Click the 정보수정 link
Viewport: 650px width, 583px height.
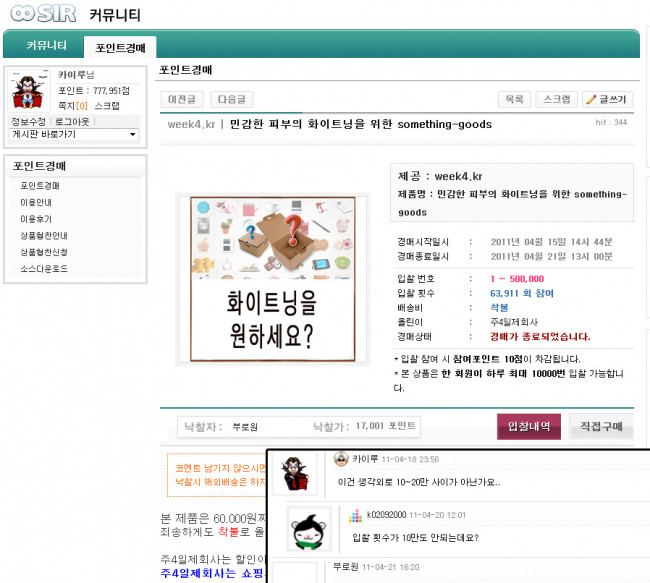pos(28,122)
